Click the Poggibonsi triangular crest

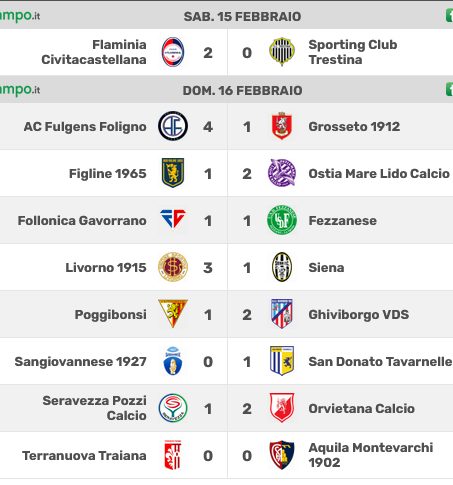tap(173, 313)
